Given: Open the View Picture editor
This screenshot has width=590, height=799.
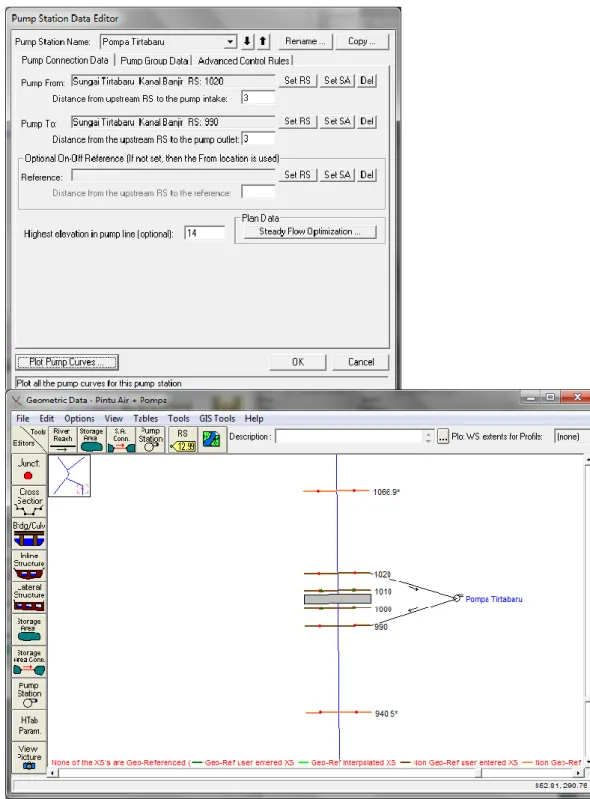Looking at the screenshot, I should click(x=29, y=756).
